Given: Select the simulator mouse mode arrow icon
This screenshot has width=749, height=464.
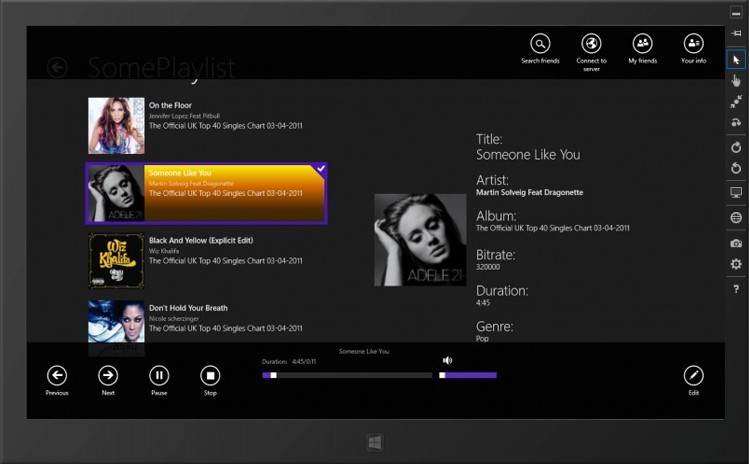Looking at the screenshot, I should (x=736, y=60).
